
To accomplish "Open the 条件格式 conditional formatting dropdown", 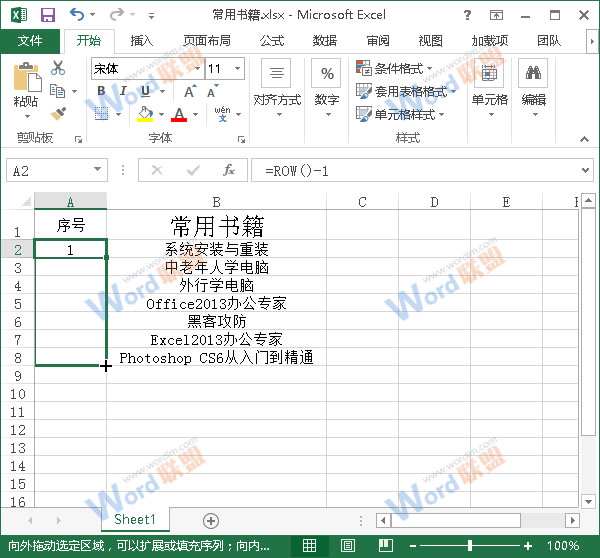I will (x=402, y=69).
